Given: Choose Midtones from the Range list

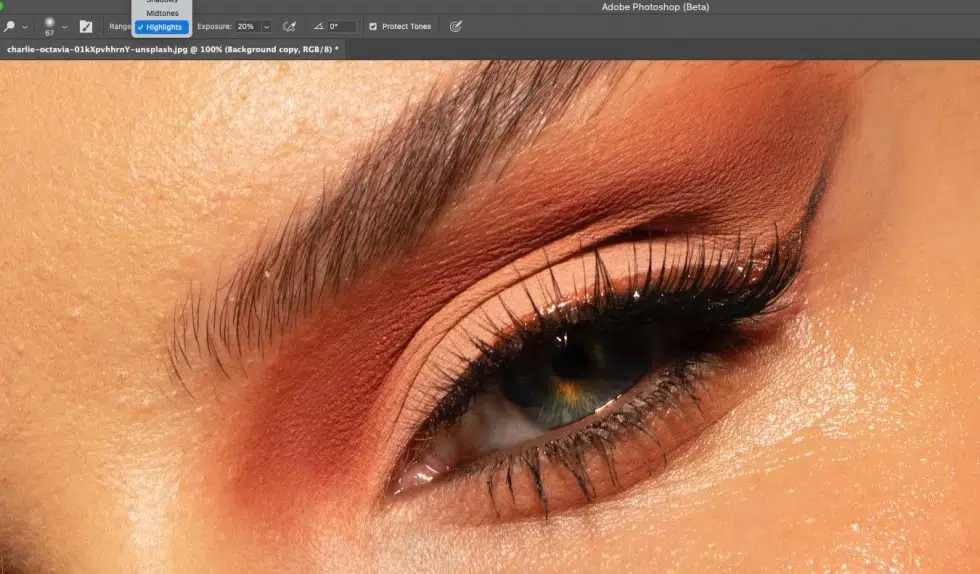Looking at the screenshot, I should point(162,13).
